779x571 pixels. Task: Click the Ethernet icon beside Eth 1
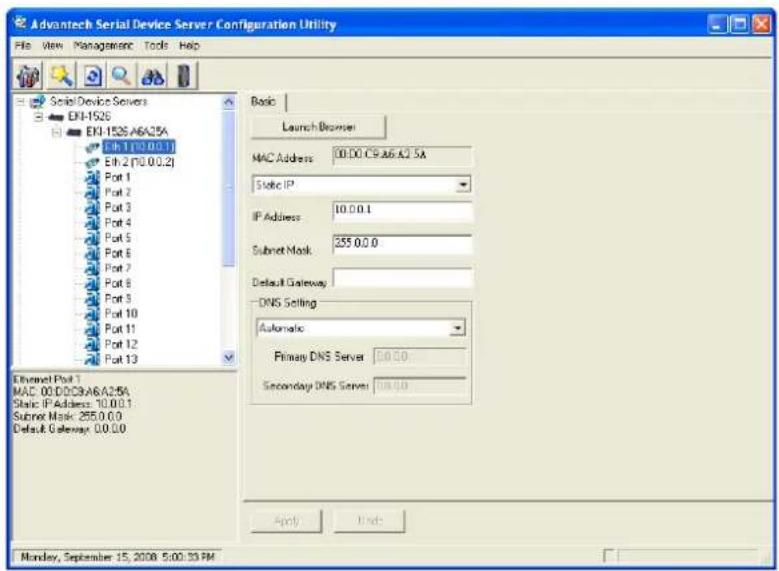tap(92, 147)
